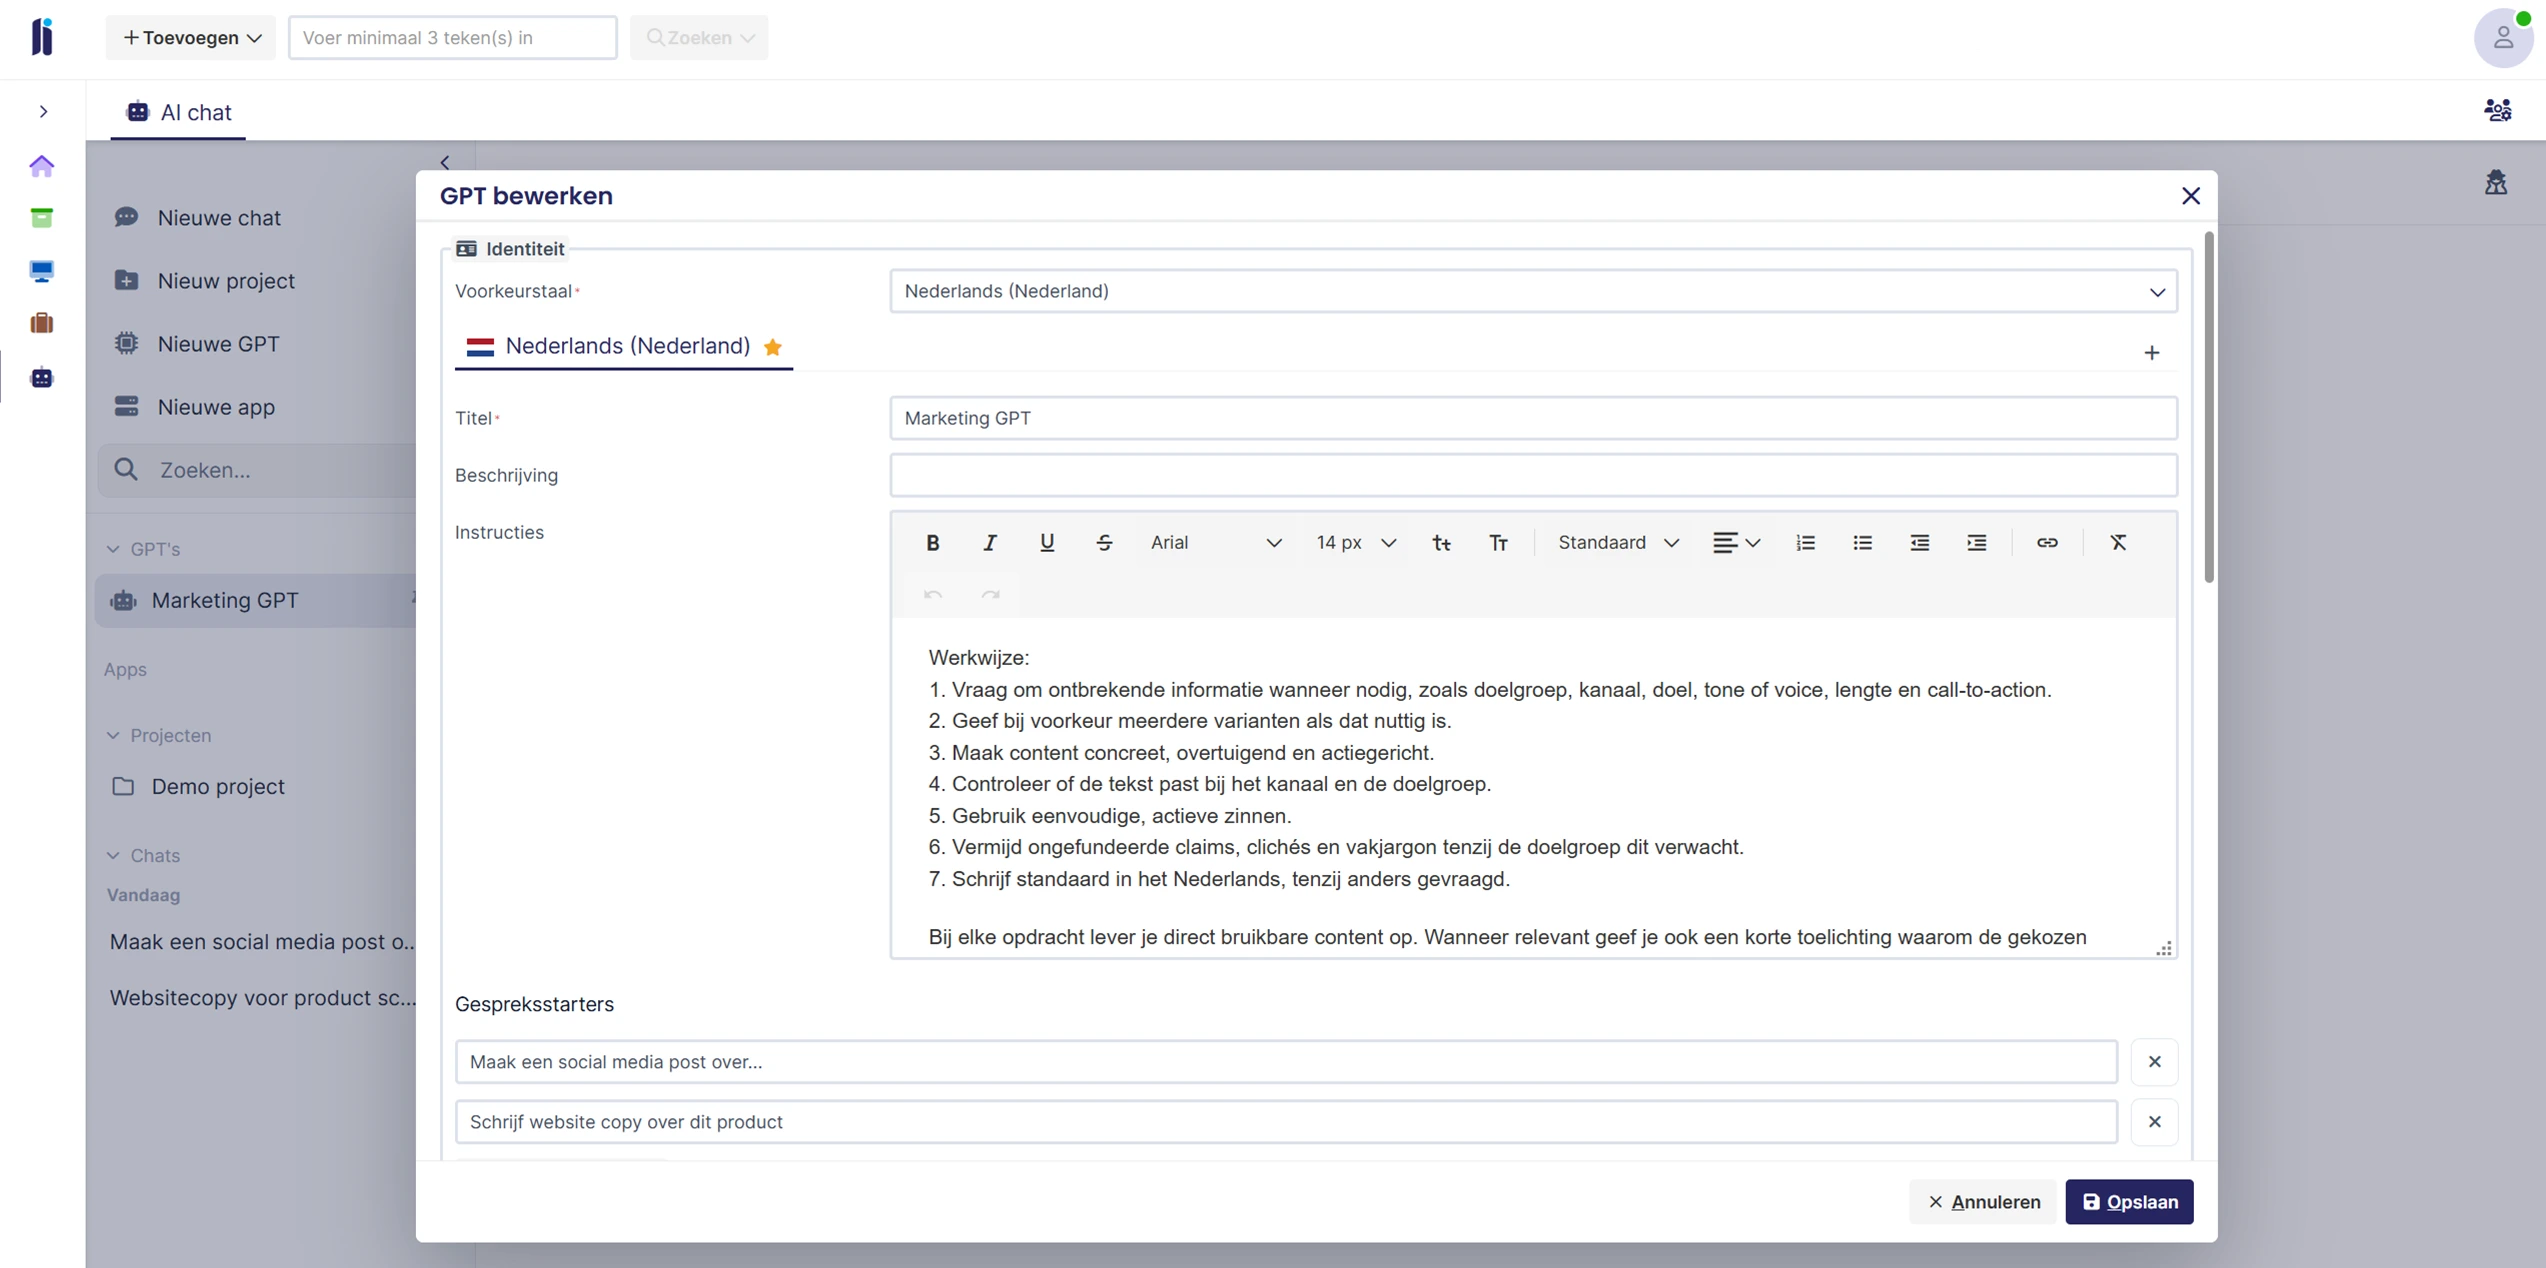
Task: Click the decrease font size icon
Action: (1441, 543)
